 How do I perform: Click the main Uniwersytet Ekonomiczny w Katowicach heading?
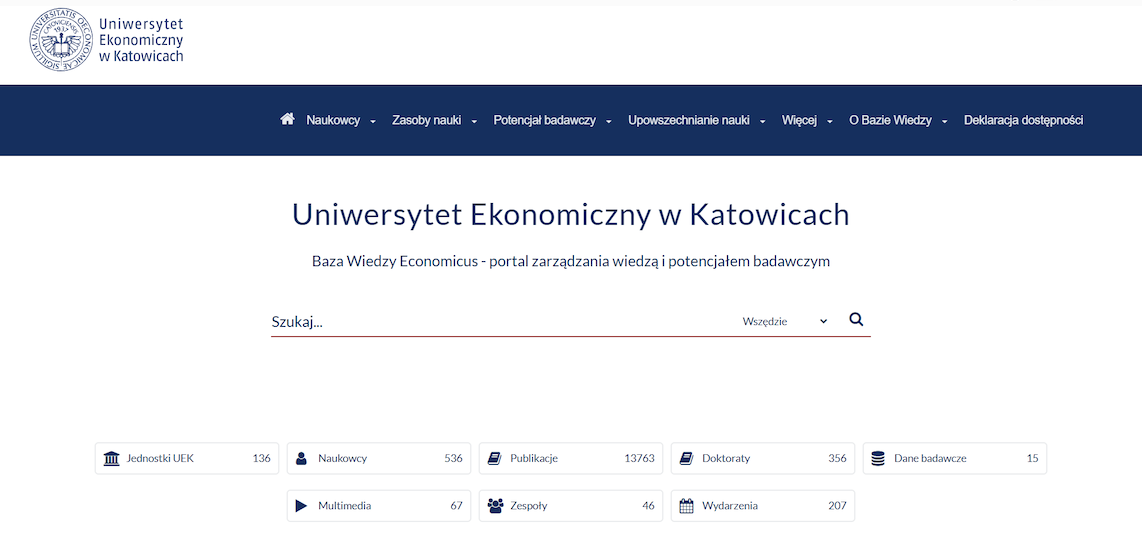(571, 215)
